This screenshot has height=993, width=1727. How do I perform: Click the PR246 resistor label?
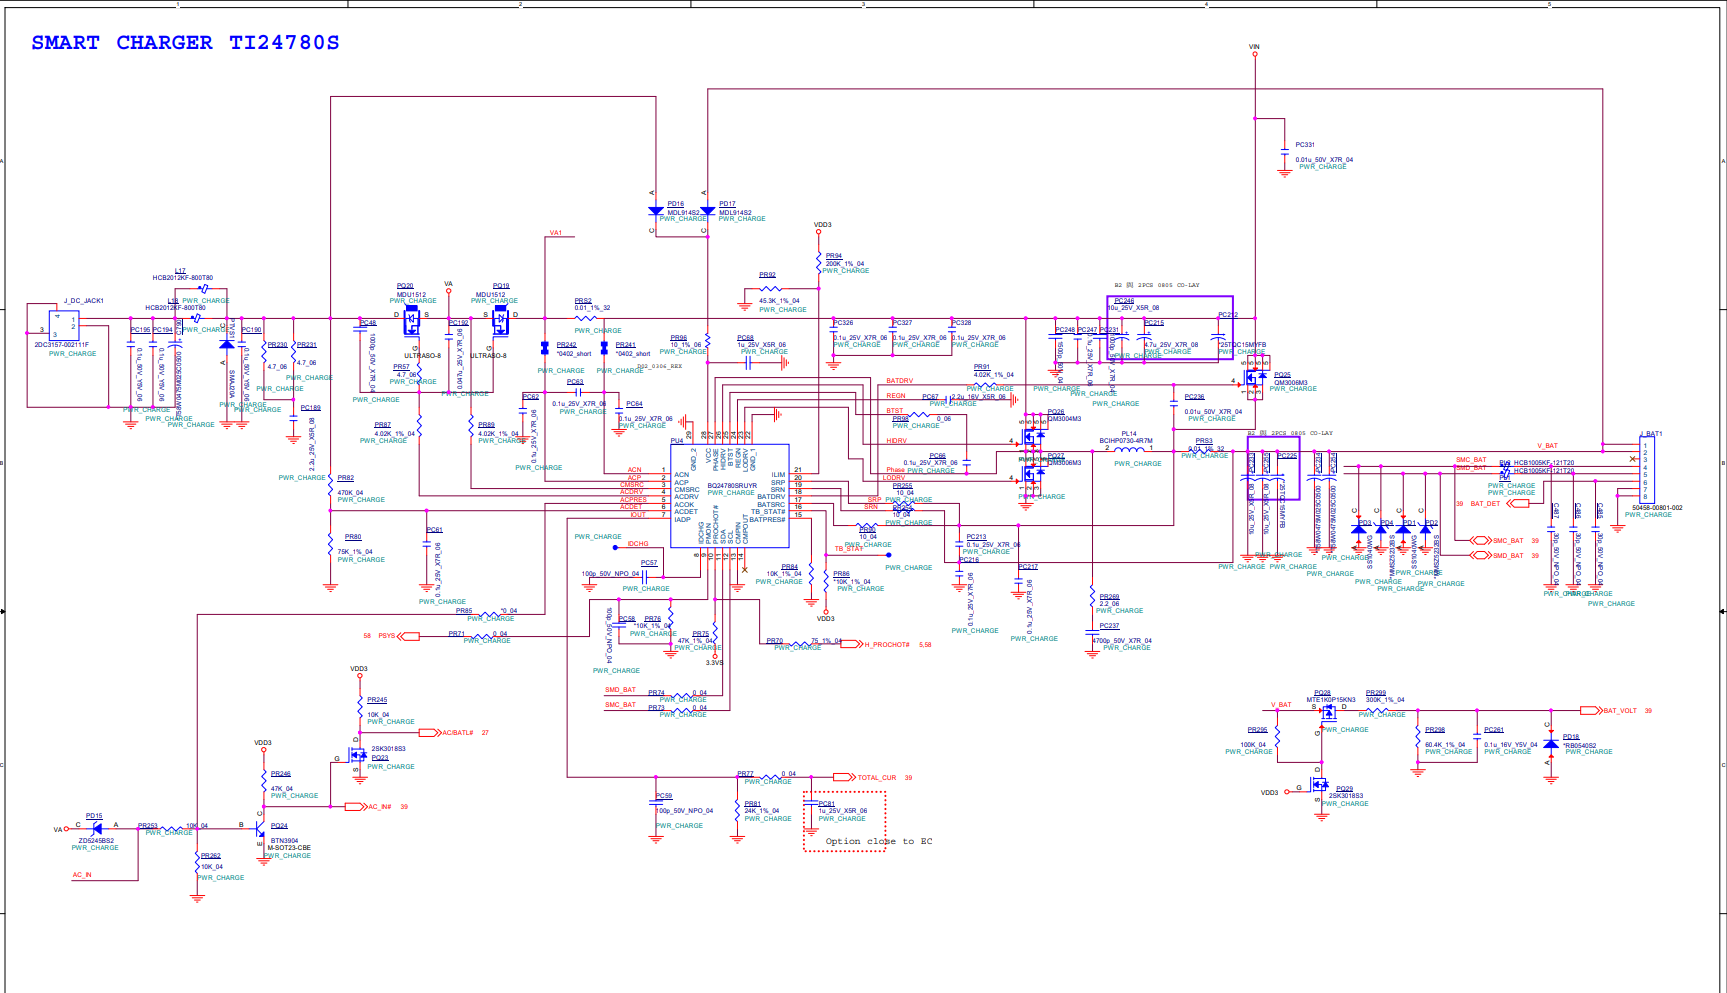(281, 774)
